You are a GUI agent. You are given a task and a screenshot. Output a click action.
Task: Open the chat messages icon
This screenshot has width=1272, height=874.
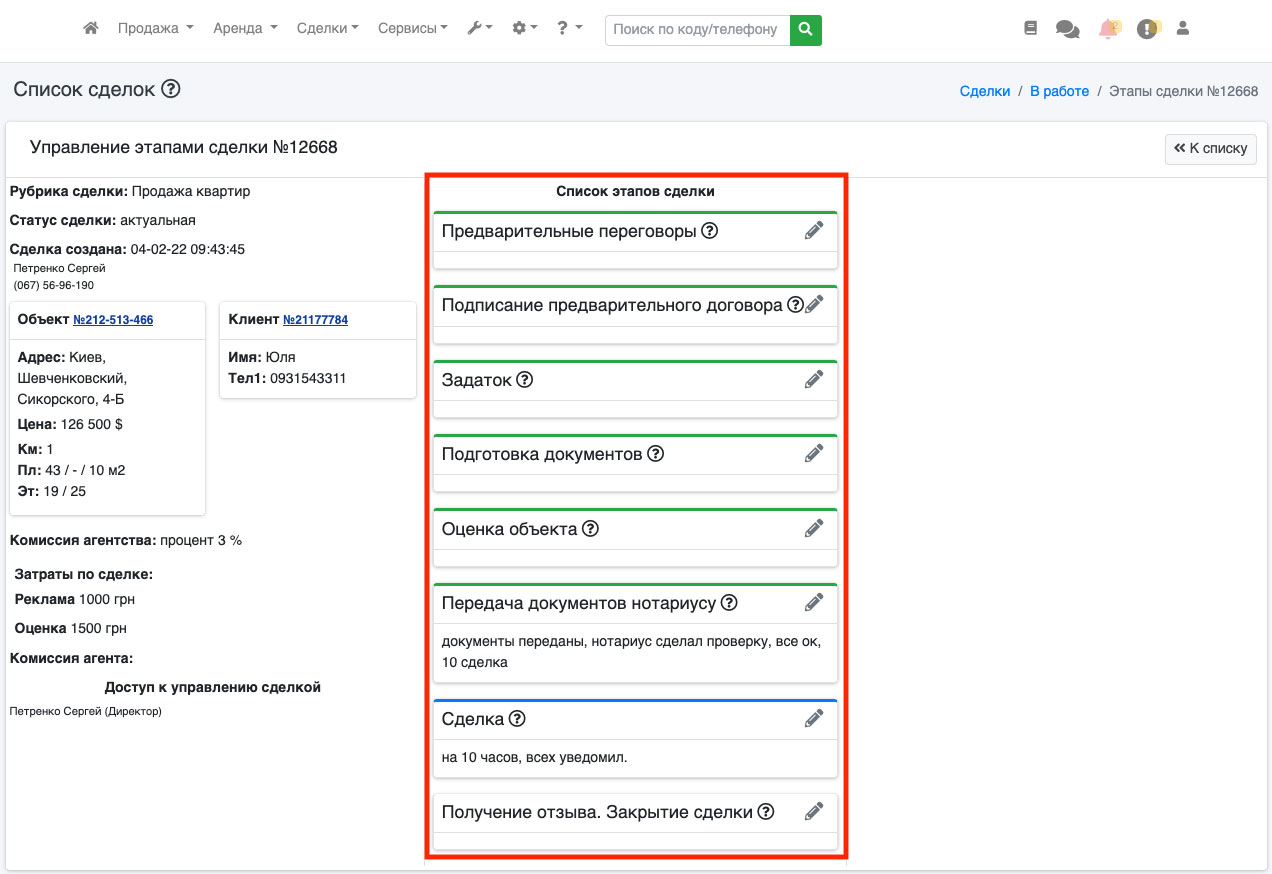1067,30
